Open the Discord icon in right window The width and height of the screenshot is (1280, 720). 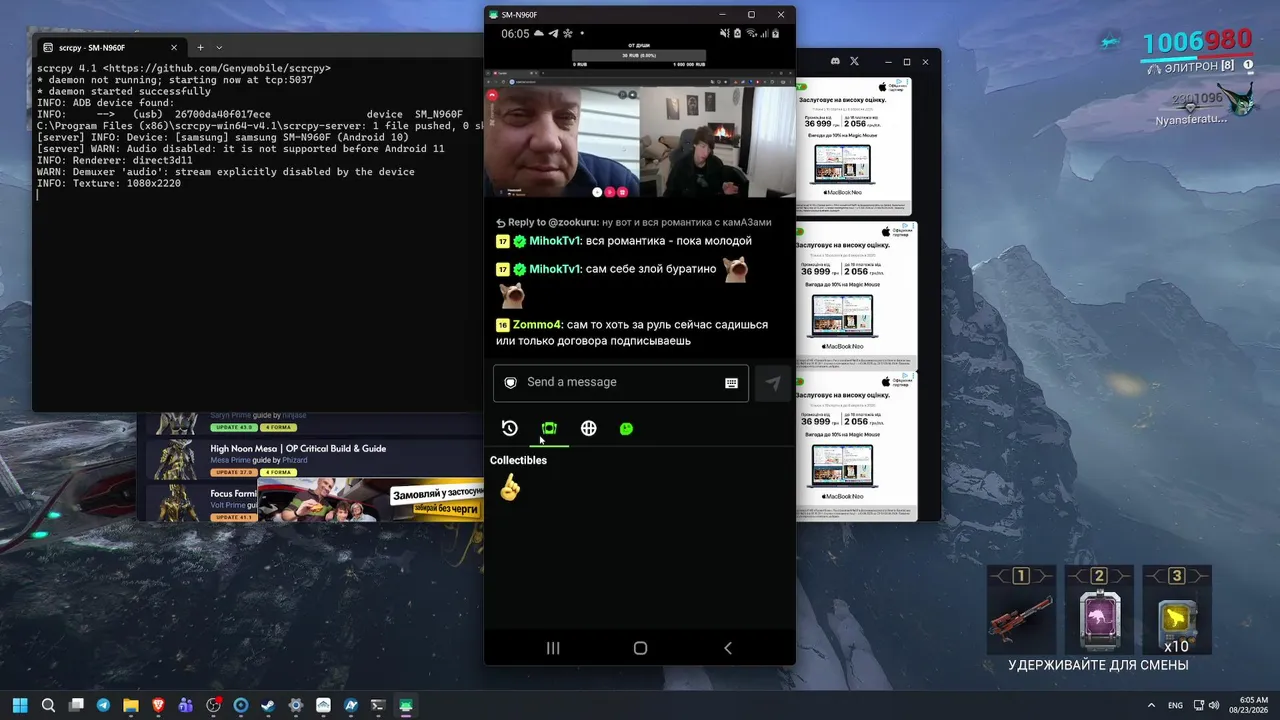835,62
